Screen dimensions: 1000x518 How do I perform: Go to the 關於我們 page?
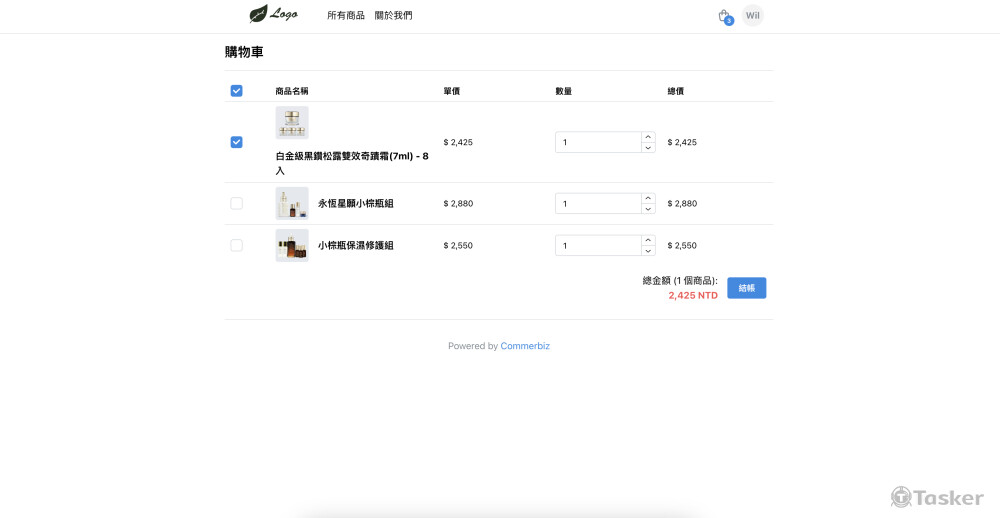click(393, 16)
